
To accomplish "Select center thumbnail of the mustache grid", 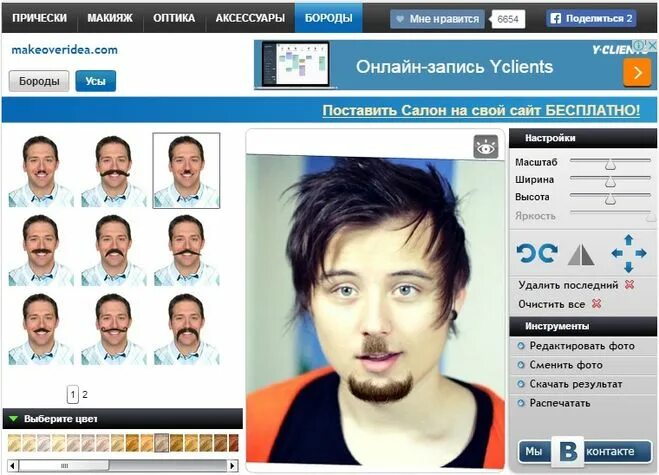I will (x=113, y=250).
